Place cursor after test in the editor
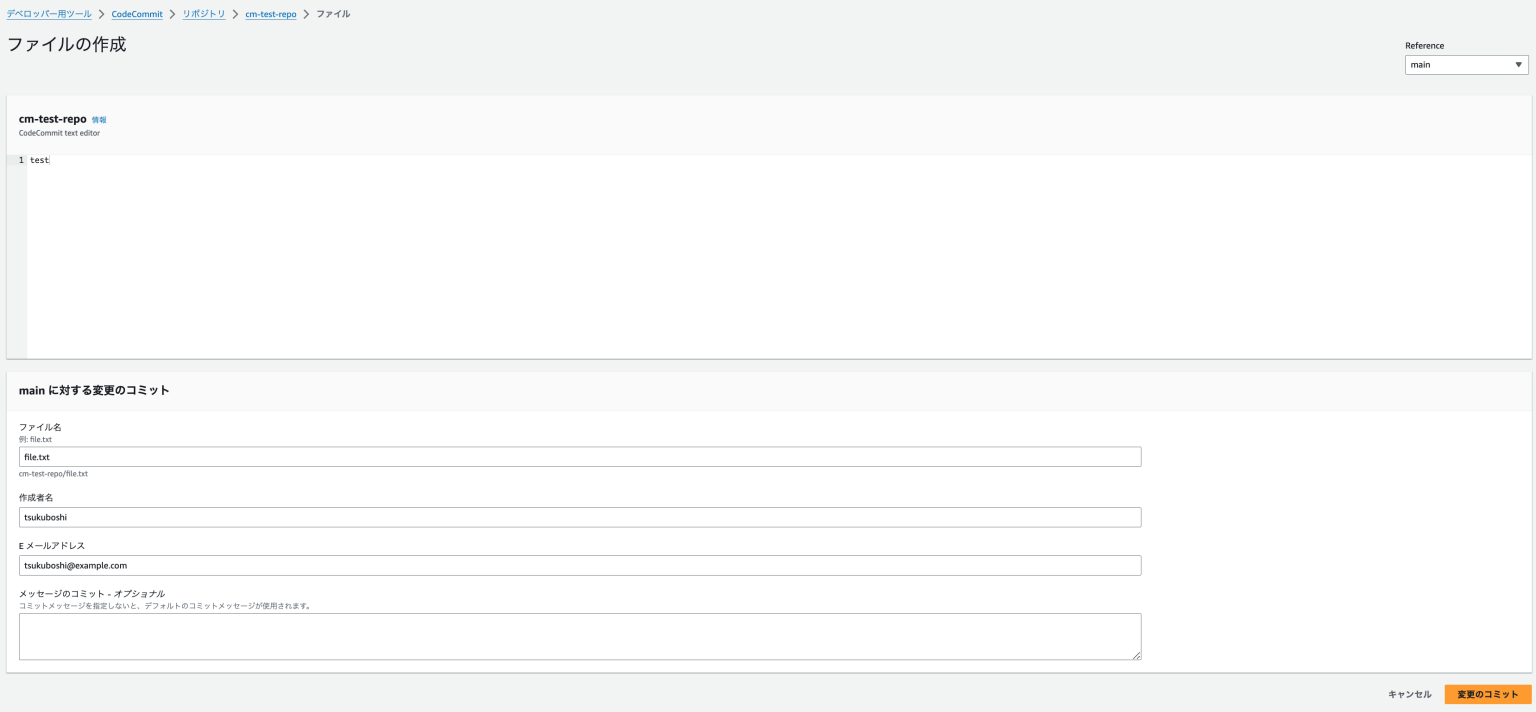 (x=48, y=160)
